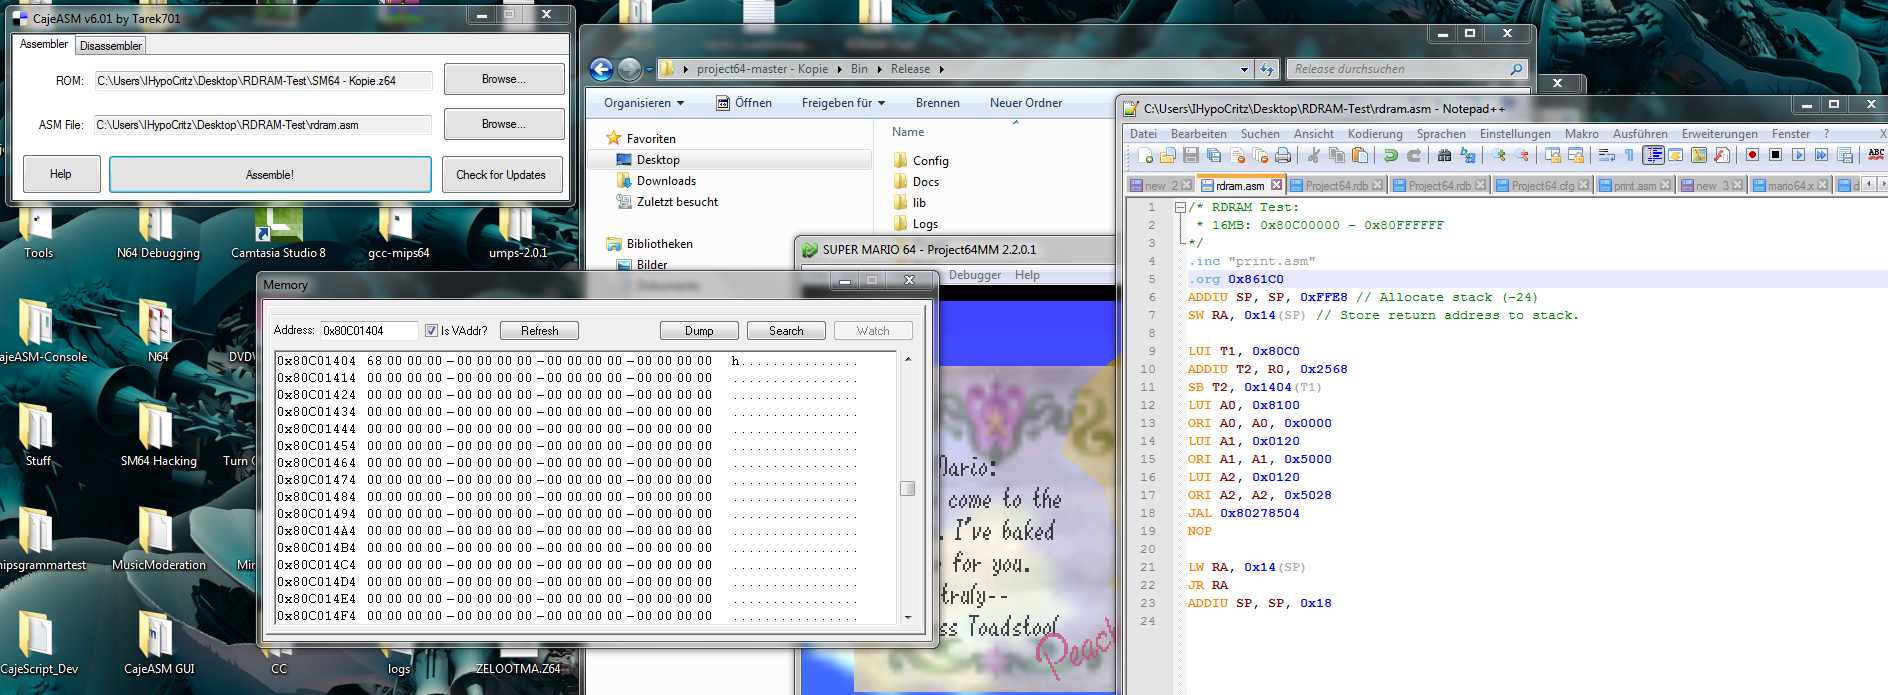
Task: Click the Run macro multiple times icon
Action: click(1821, 155)
